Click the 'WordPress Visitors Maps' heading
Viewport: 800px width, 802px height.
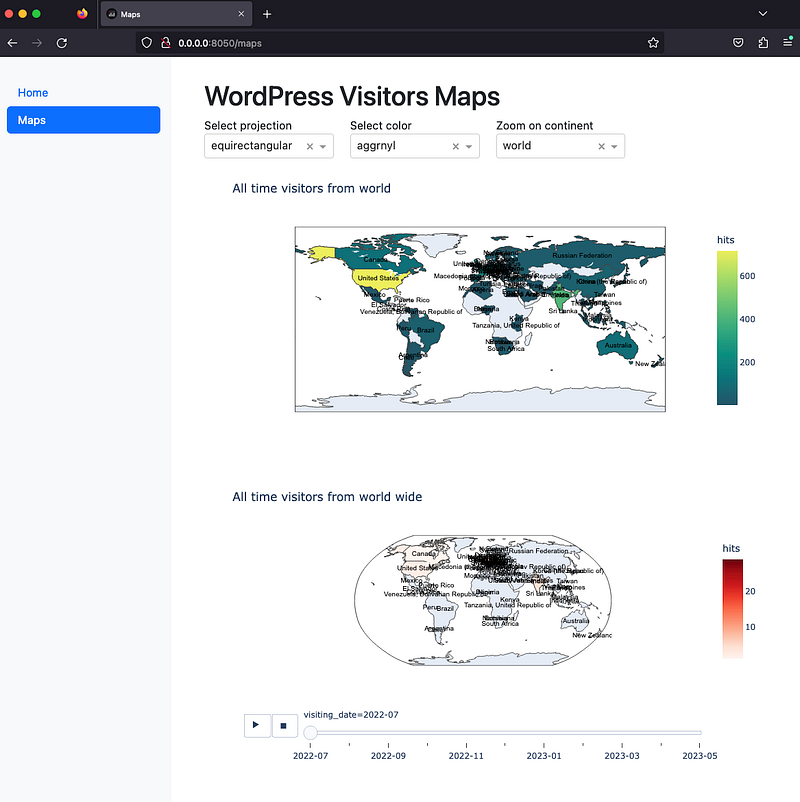click(x=352, y=96)
